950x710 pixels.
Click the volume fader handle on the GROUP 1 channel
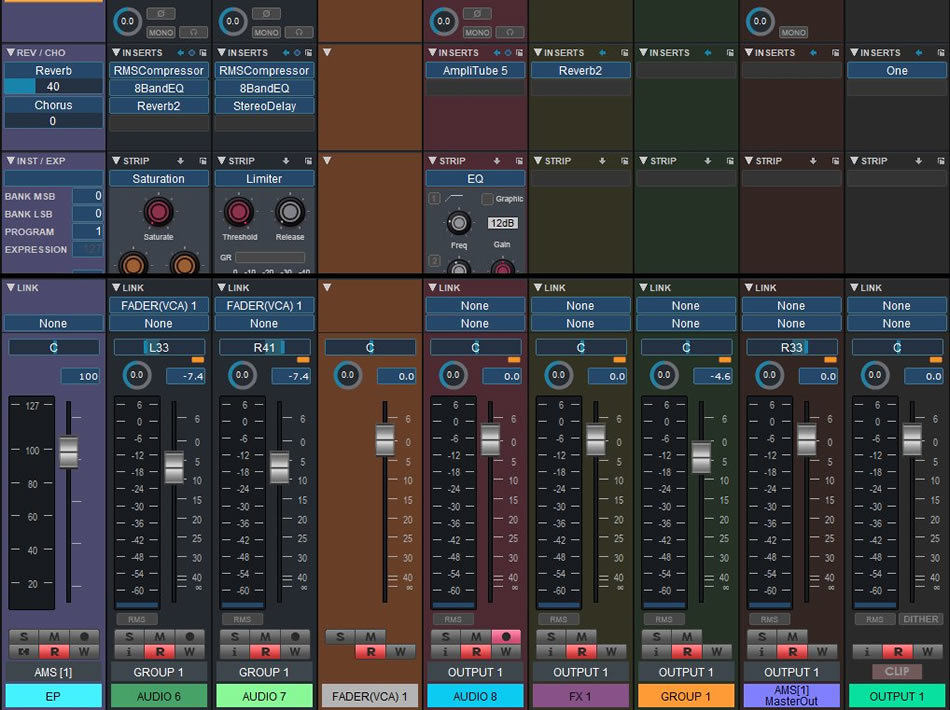[701, 456]
